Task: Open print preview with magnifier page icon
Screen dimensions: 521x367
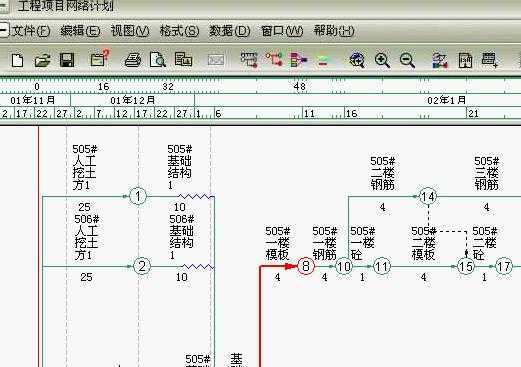Action: (x=157, y=60)
